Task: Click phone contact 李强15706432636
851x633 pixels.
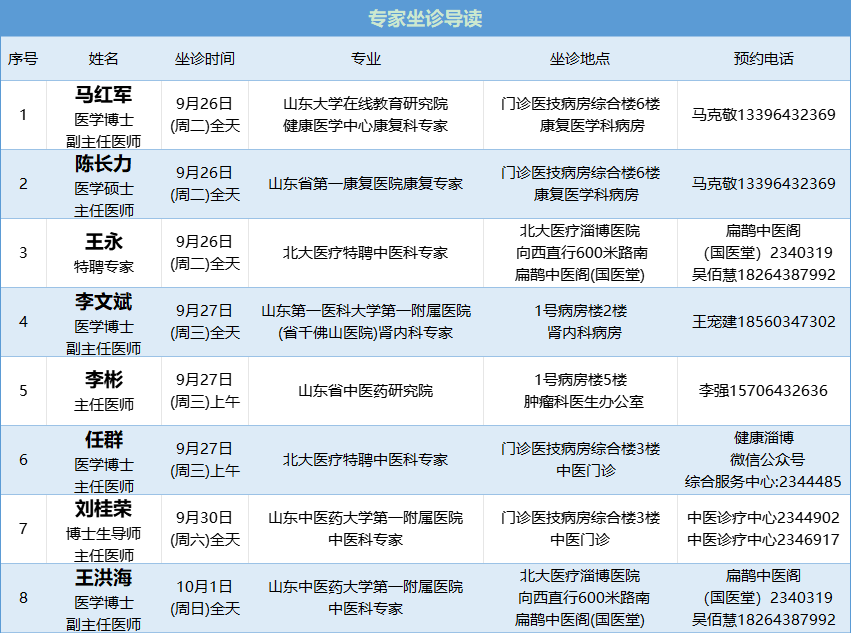Action: point(763,391)
